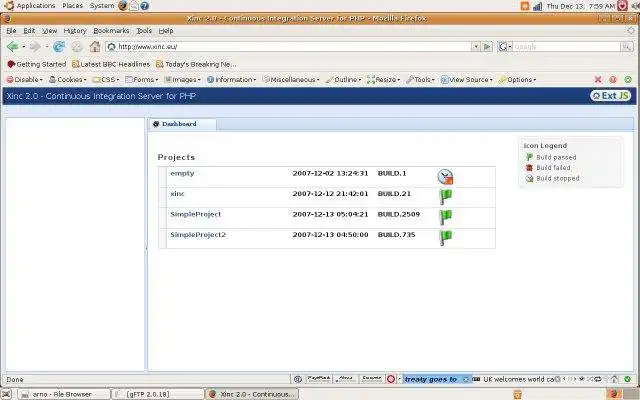Image resolution: width=640 pixels, height=400 pixels.
Task: Open the Help menu
Action: tap(166, 31)
